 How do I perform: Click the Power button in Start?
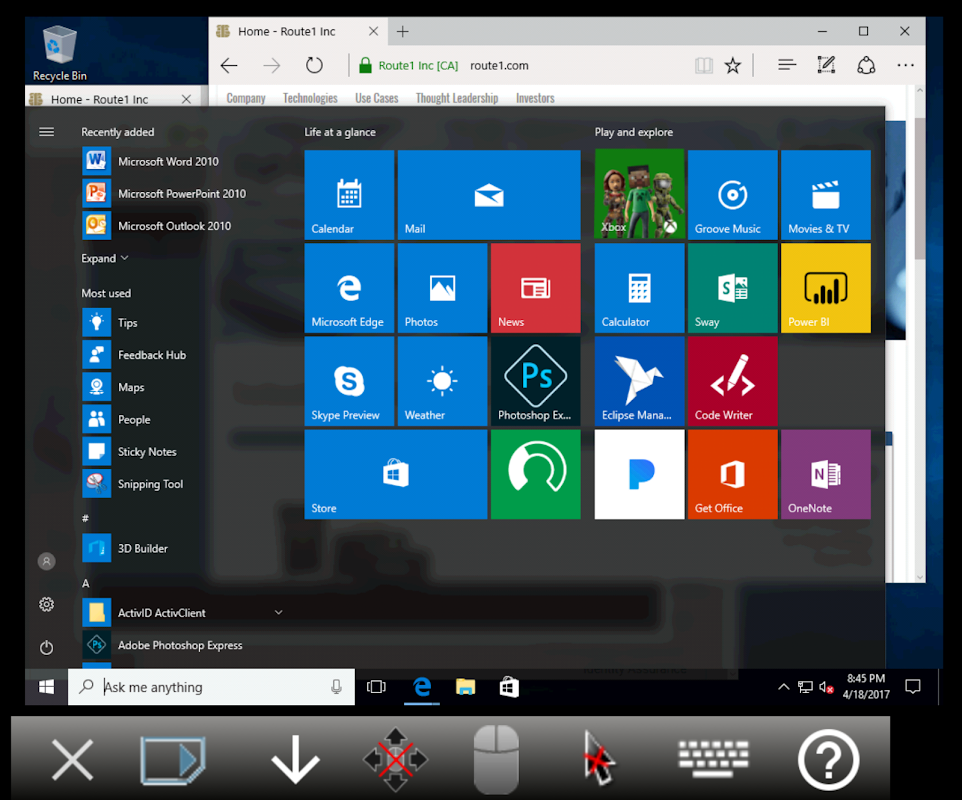pyautogui.click(x=47, y=647)
